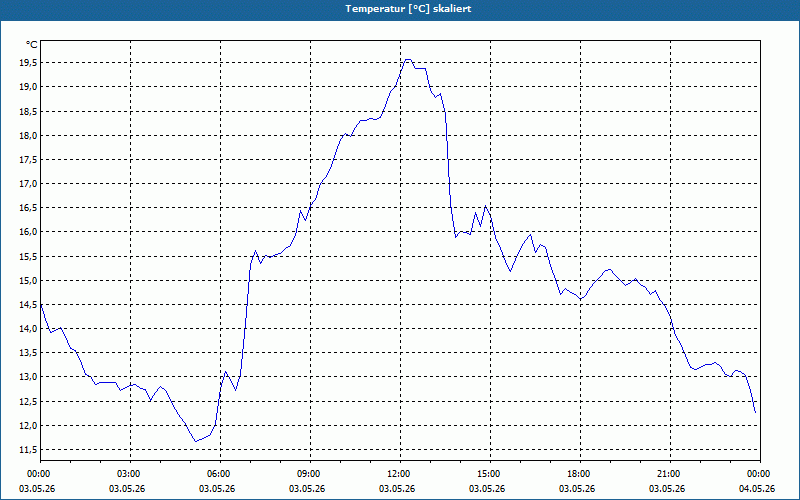The width and height of the screenshot is (800, 500).
Task: Click the 17,5 y-axis value
Action: 29,159
